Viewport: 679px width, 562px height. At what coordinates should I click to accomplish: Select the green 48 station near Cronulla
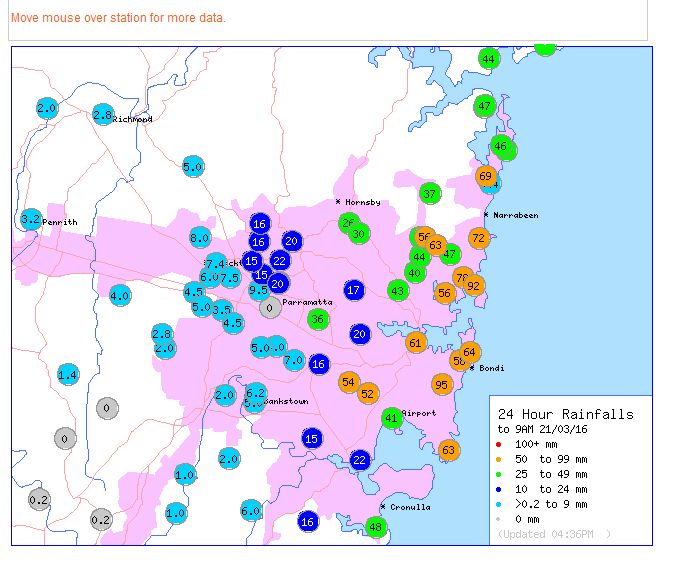(376, 527)
